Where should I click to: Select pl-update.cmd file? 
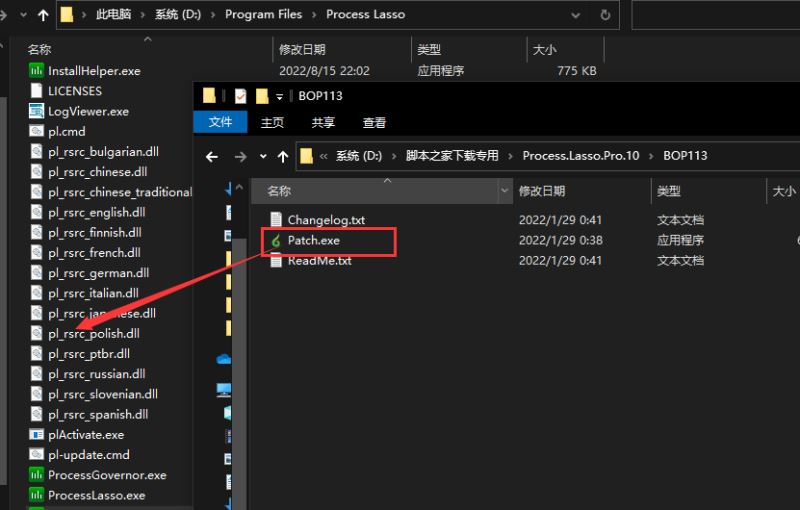[80, 454]
